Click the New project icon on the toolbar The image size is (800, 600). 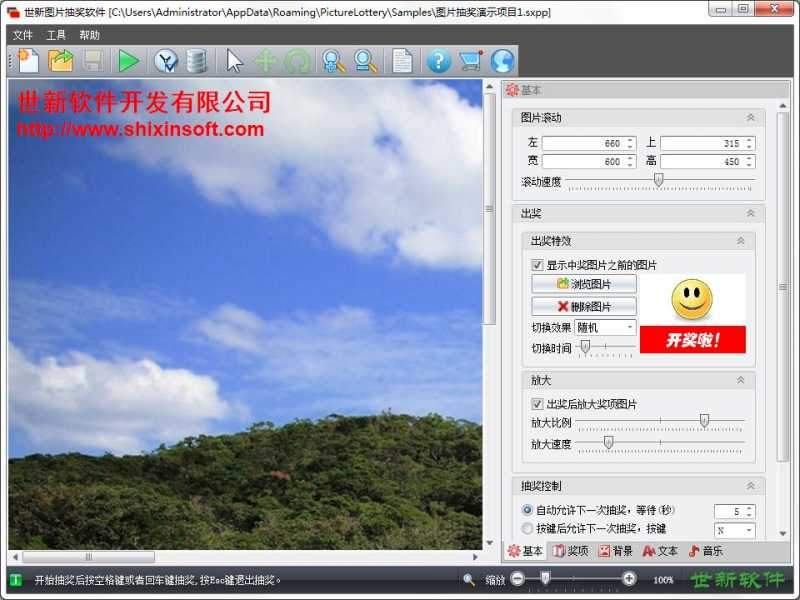point(28,60)
